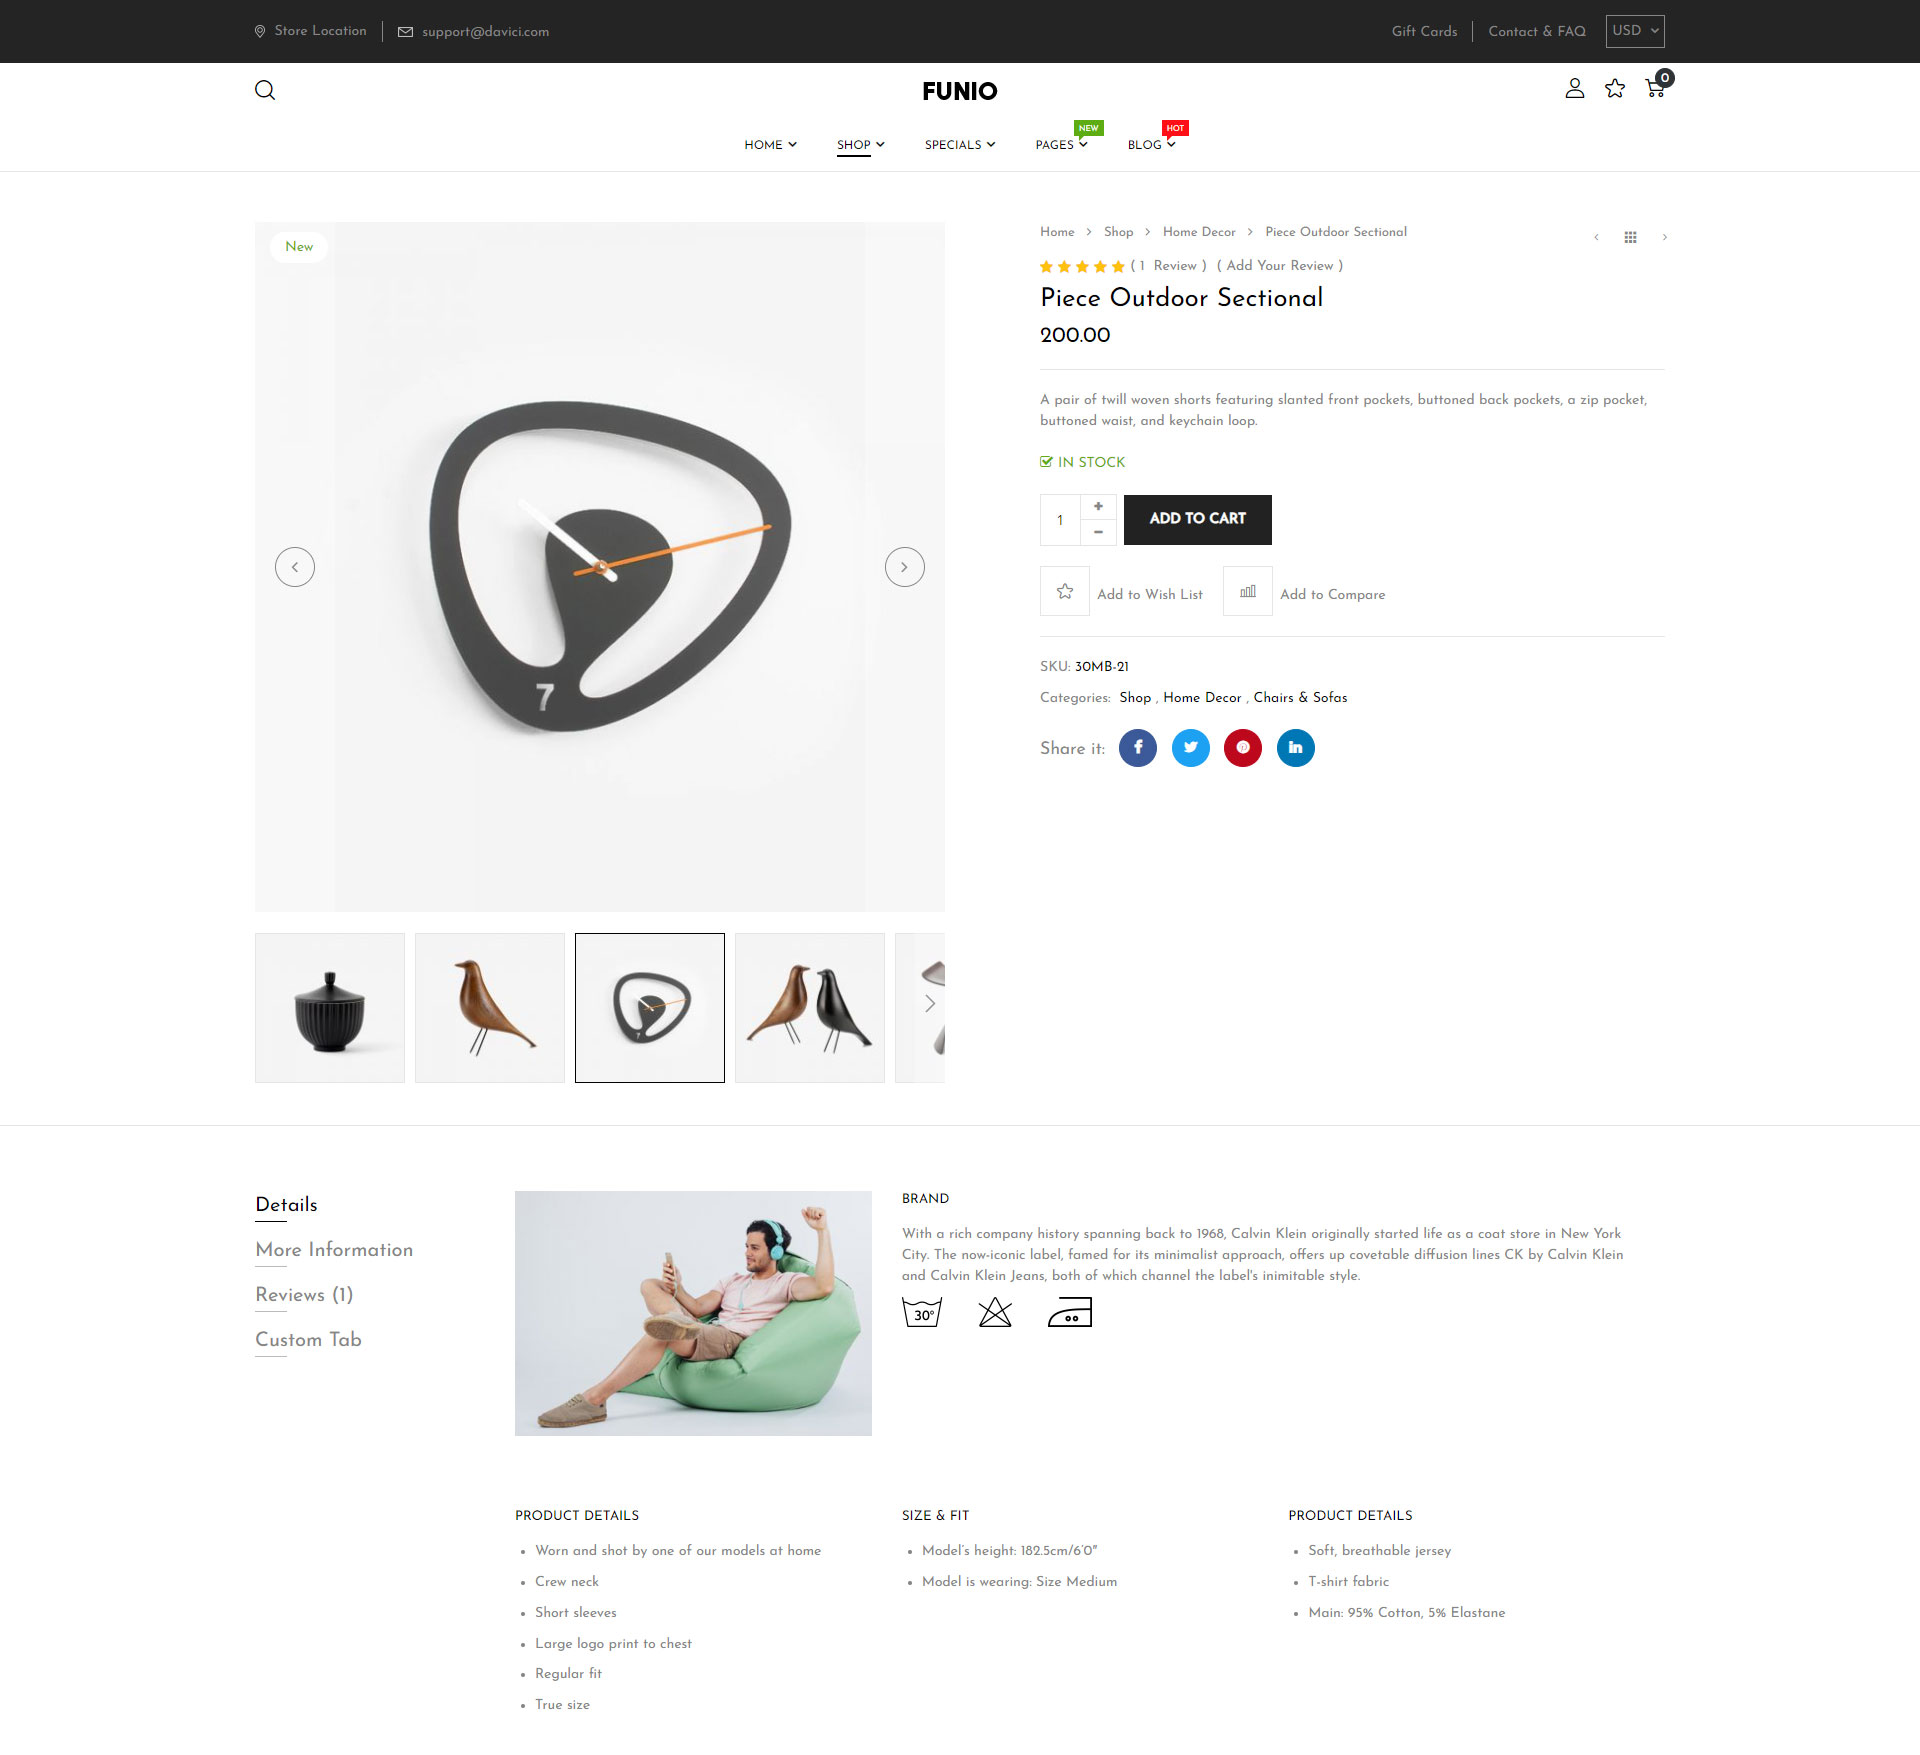Share on LinkedIn
Screen dimensions: 1920x1755
pyautogui.click(x=1296, y=748)
